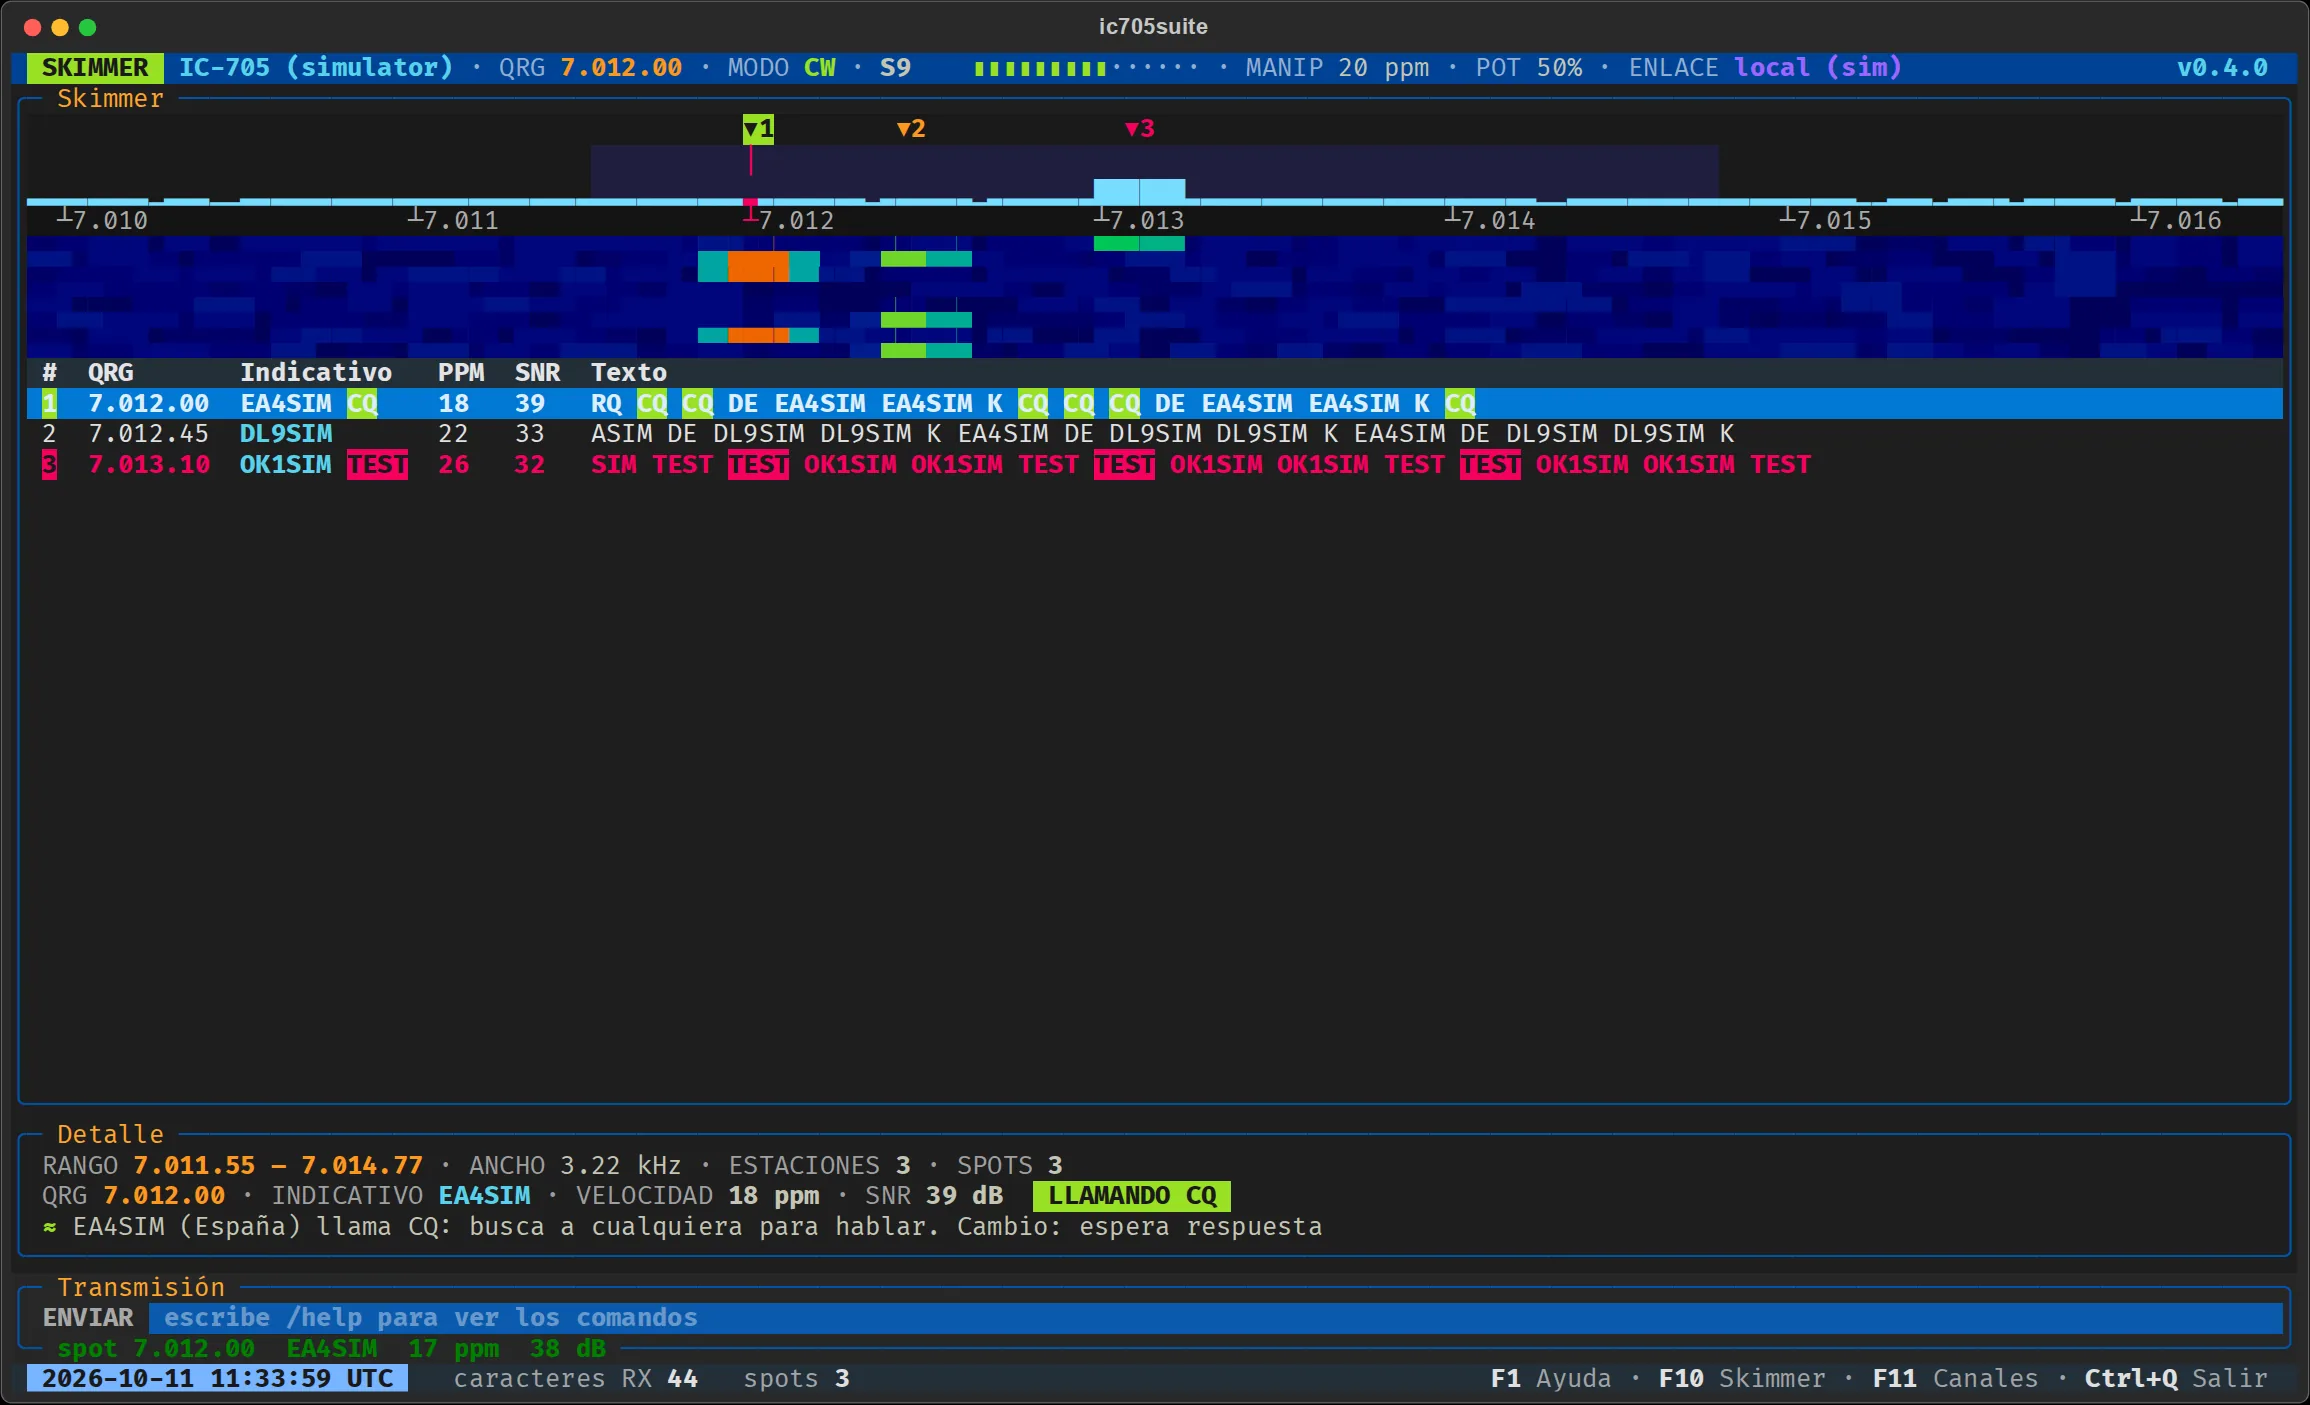Viewport: 2310px width, 1405px height.
Task: Click the 7.014 tick on the frequency scale
Action: 1490,219
